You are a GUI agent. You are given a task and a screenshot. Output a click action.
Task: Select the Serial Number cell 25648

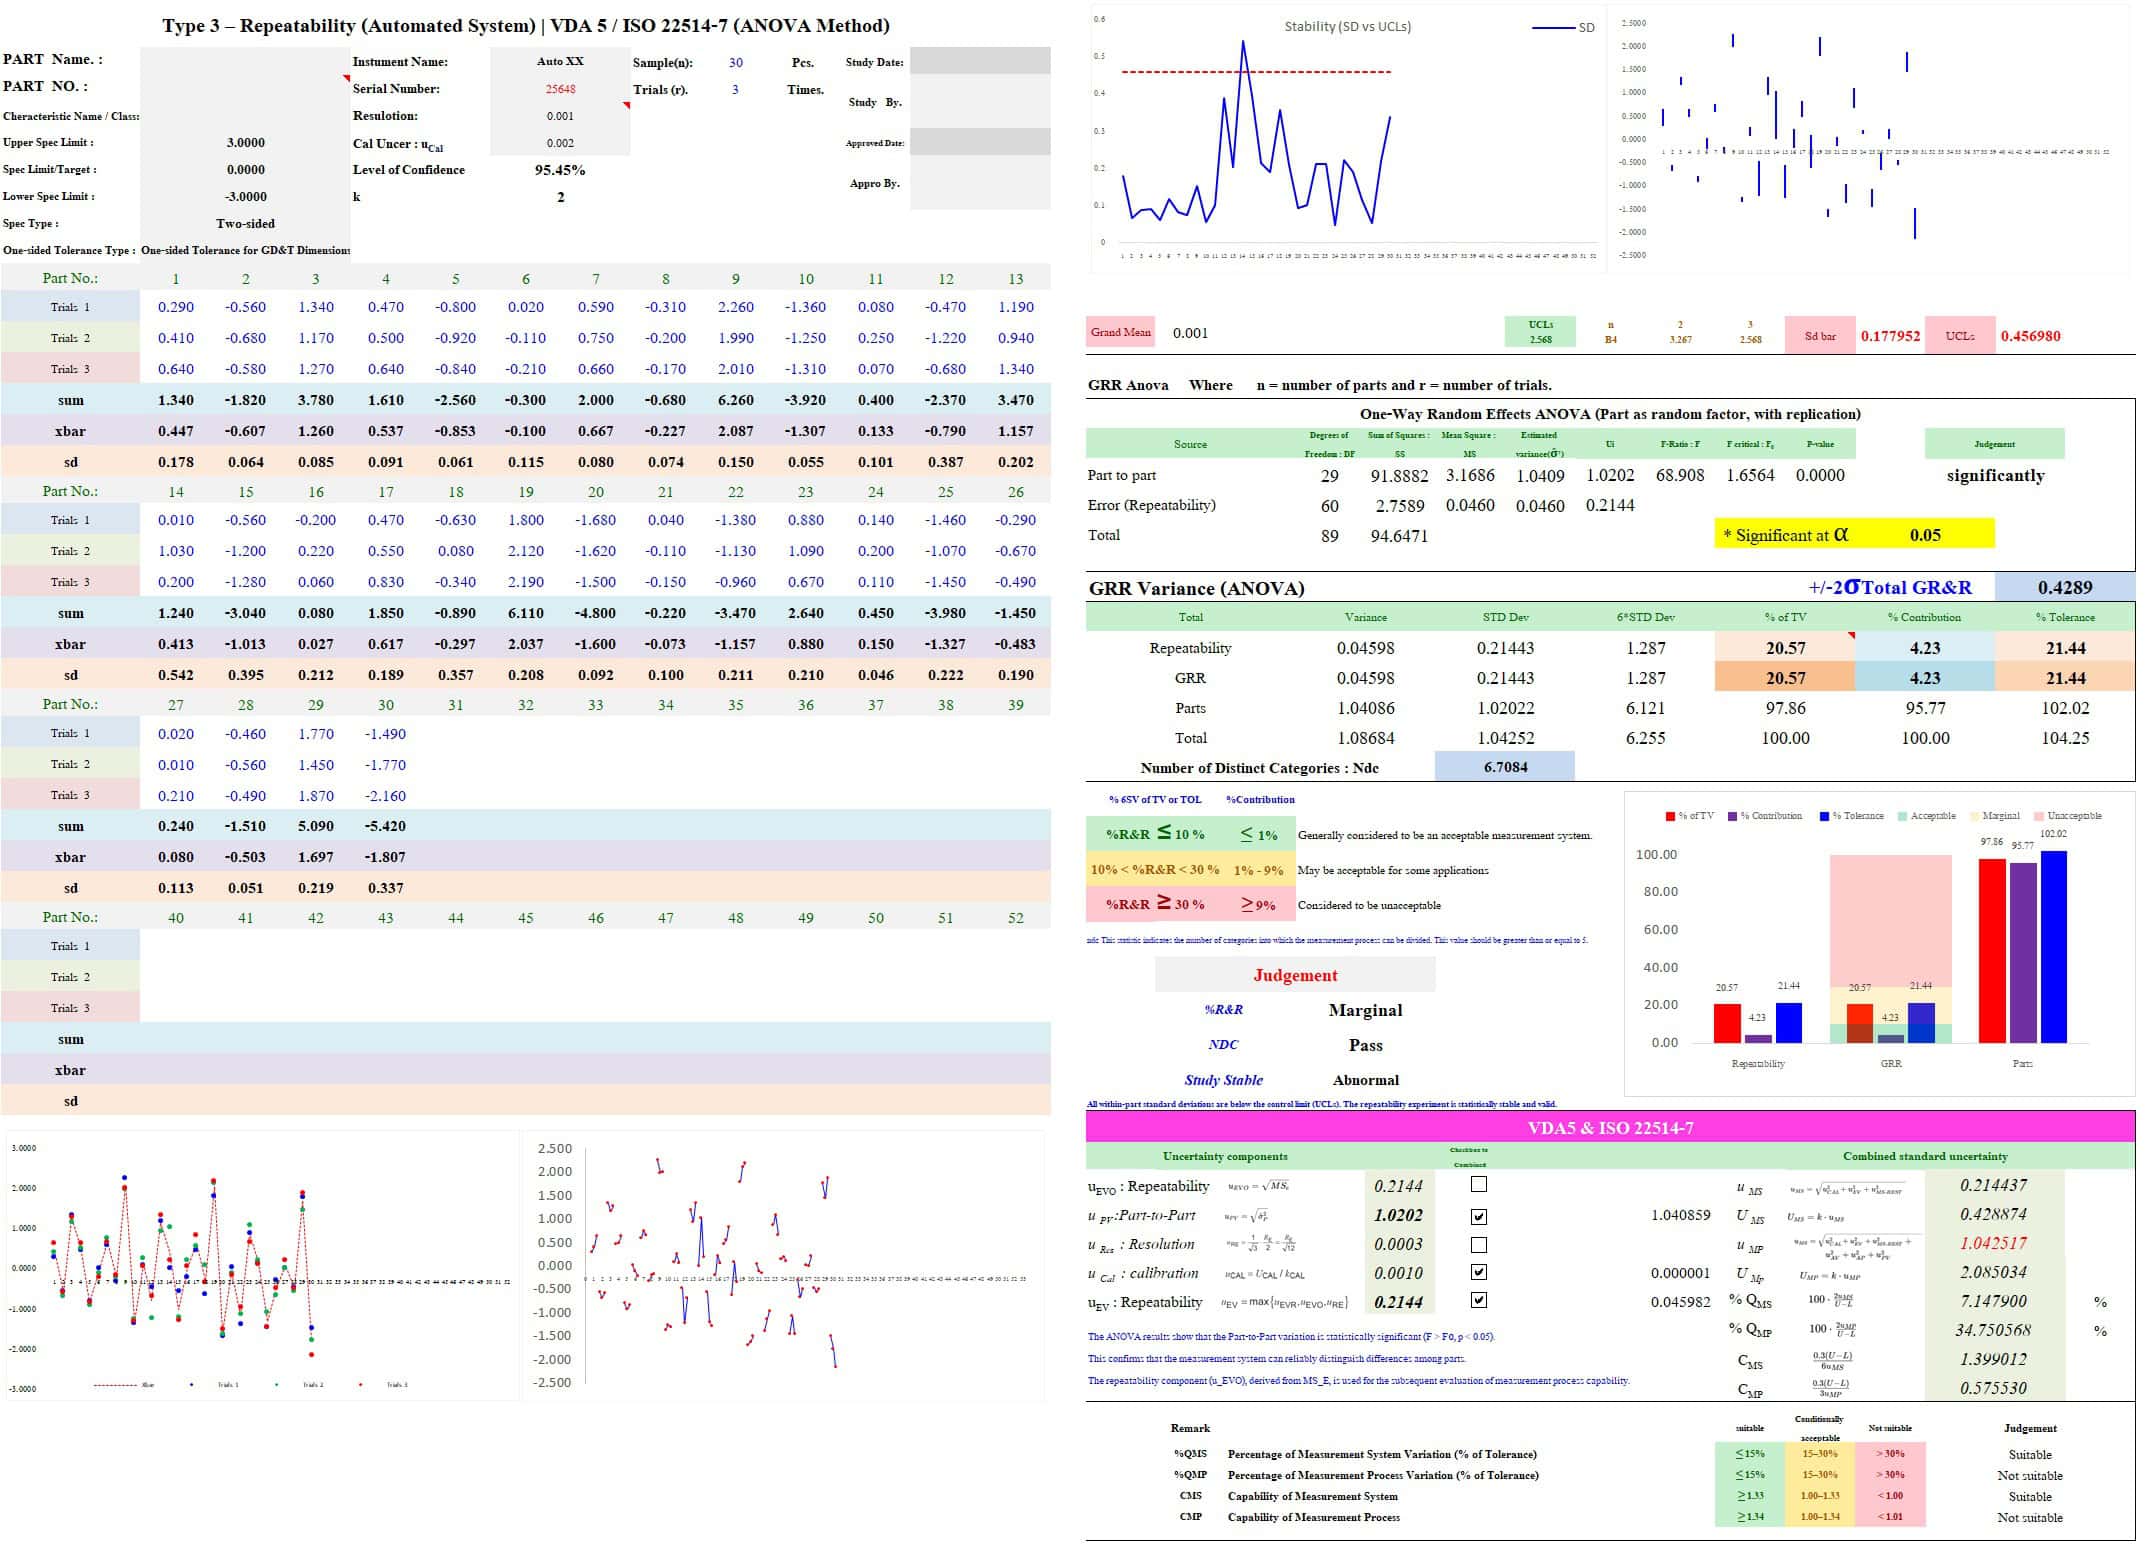560,89
